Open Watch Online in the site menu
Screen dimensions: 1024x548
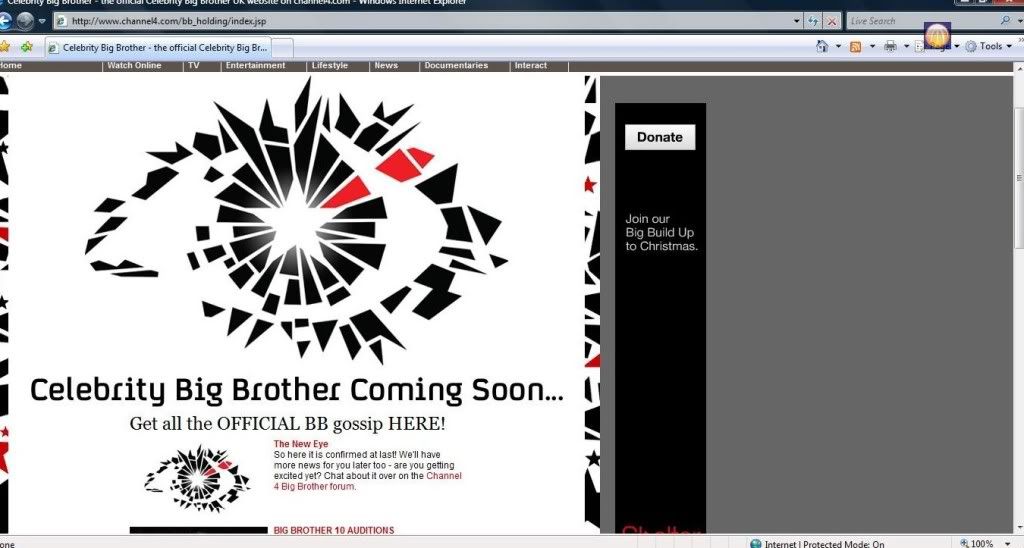click(x=134, y=65)
